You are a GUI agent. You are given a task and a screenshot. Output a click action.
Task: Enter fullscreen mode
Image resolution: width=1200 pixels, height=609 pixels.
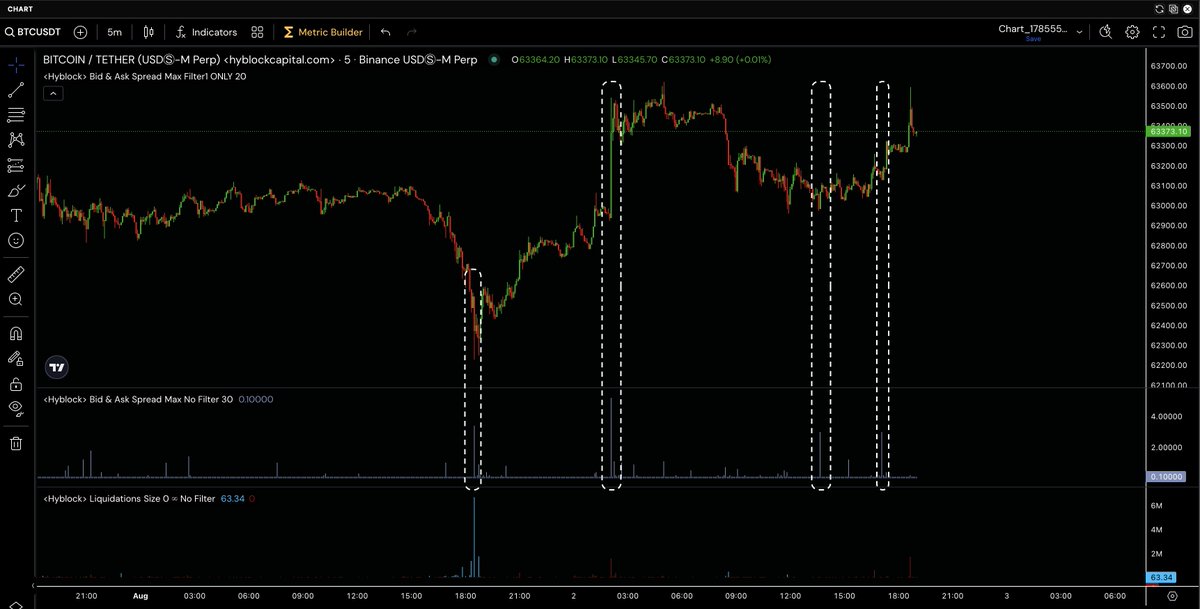1158,32
